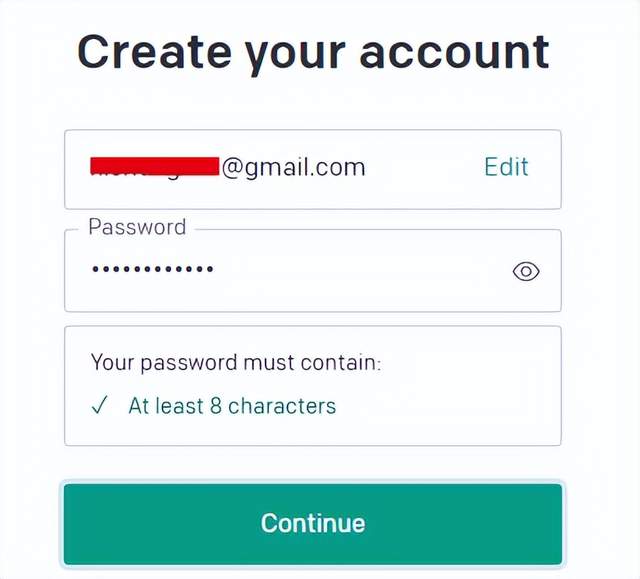Click the "At least 8 characters" requirement

232,406
